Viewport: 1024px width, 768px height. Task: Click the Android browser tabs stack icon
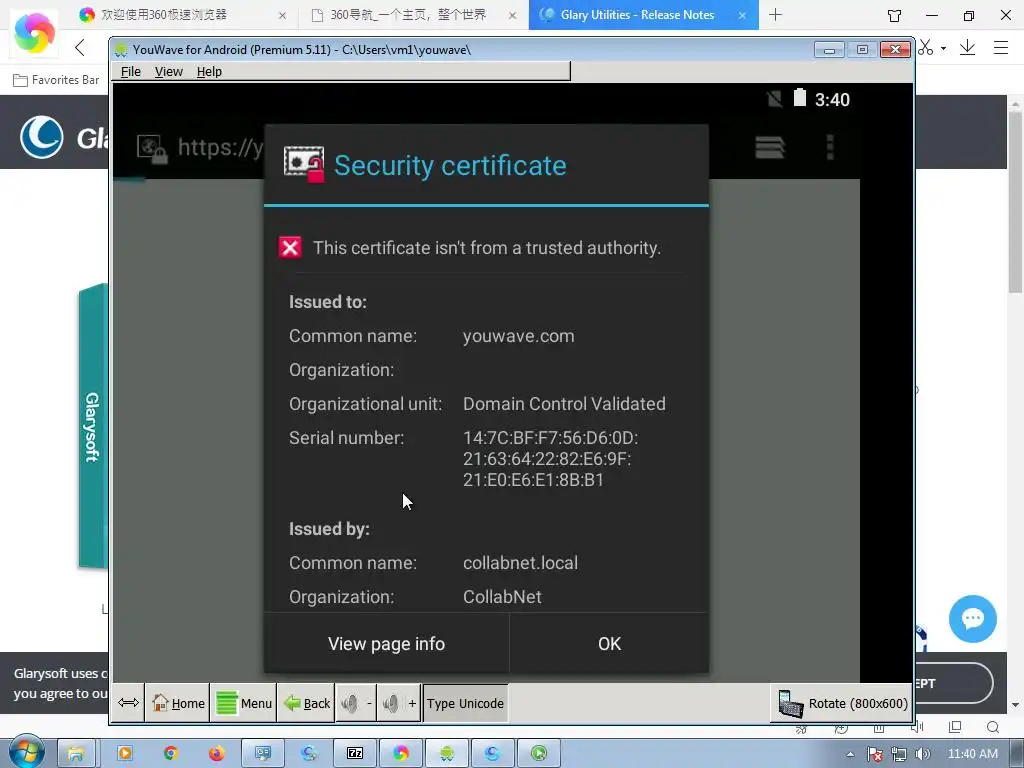point(769,147)
